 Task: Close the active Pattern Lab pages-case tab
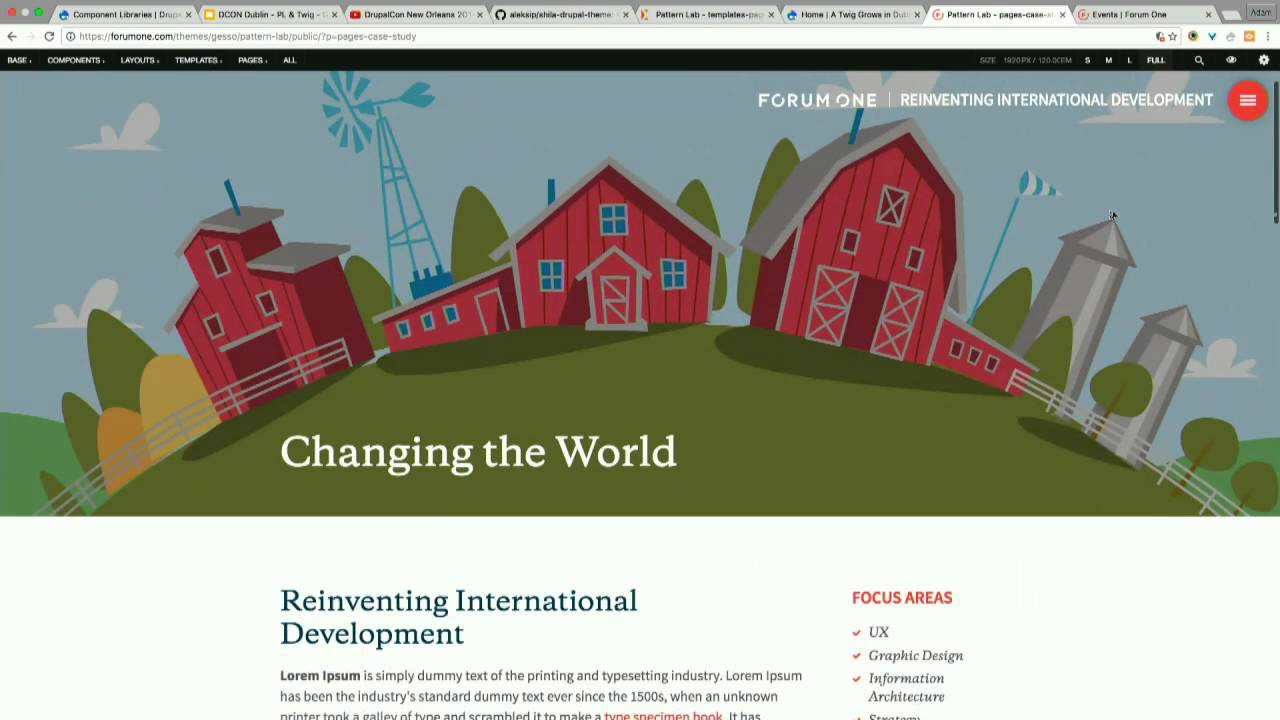coord(1062,15)
